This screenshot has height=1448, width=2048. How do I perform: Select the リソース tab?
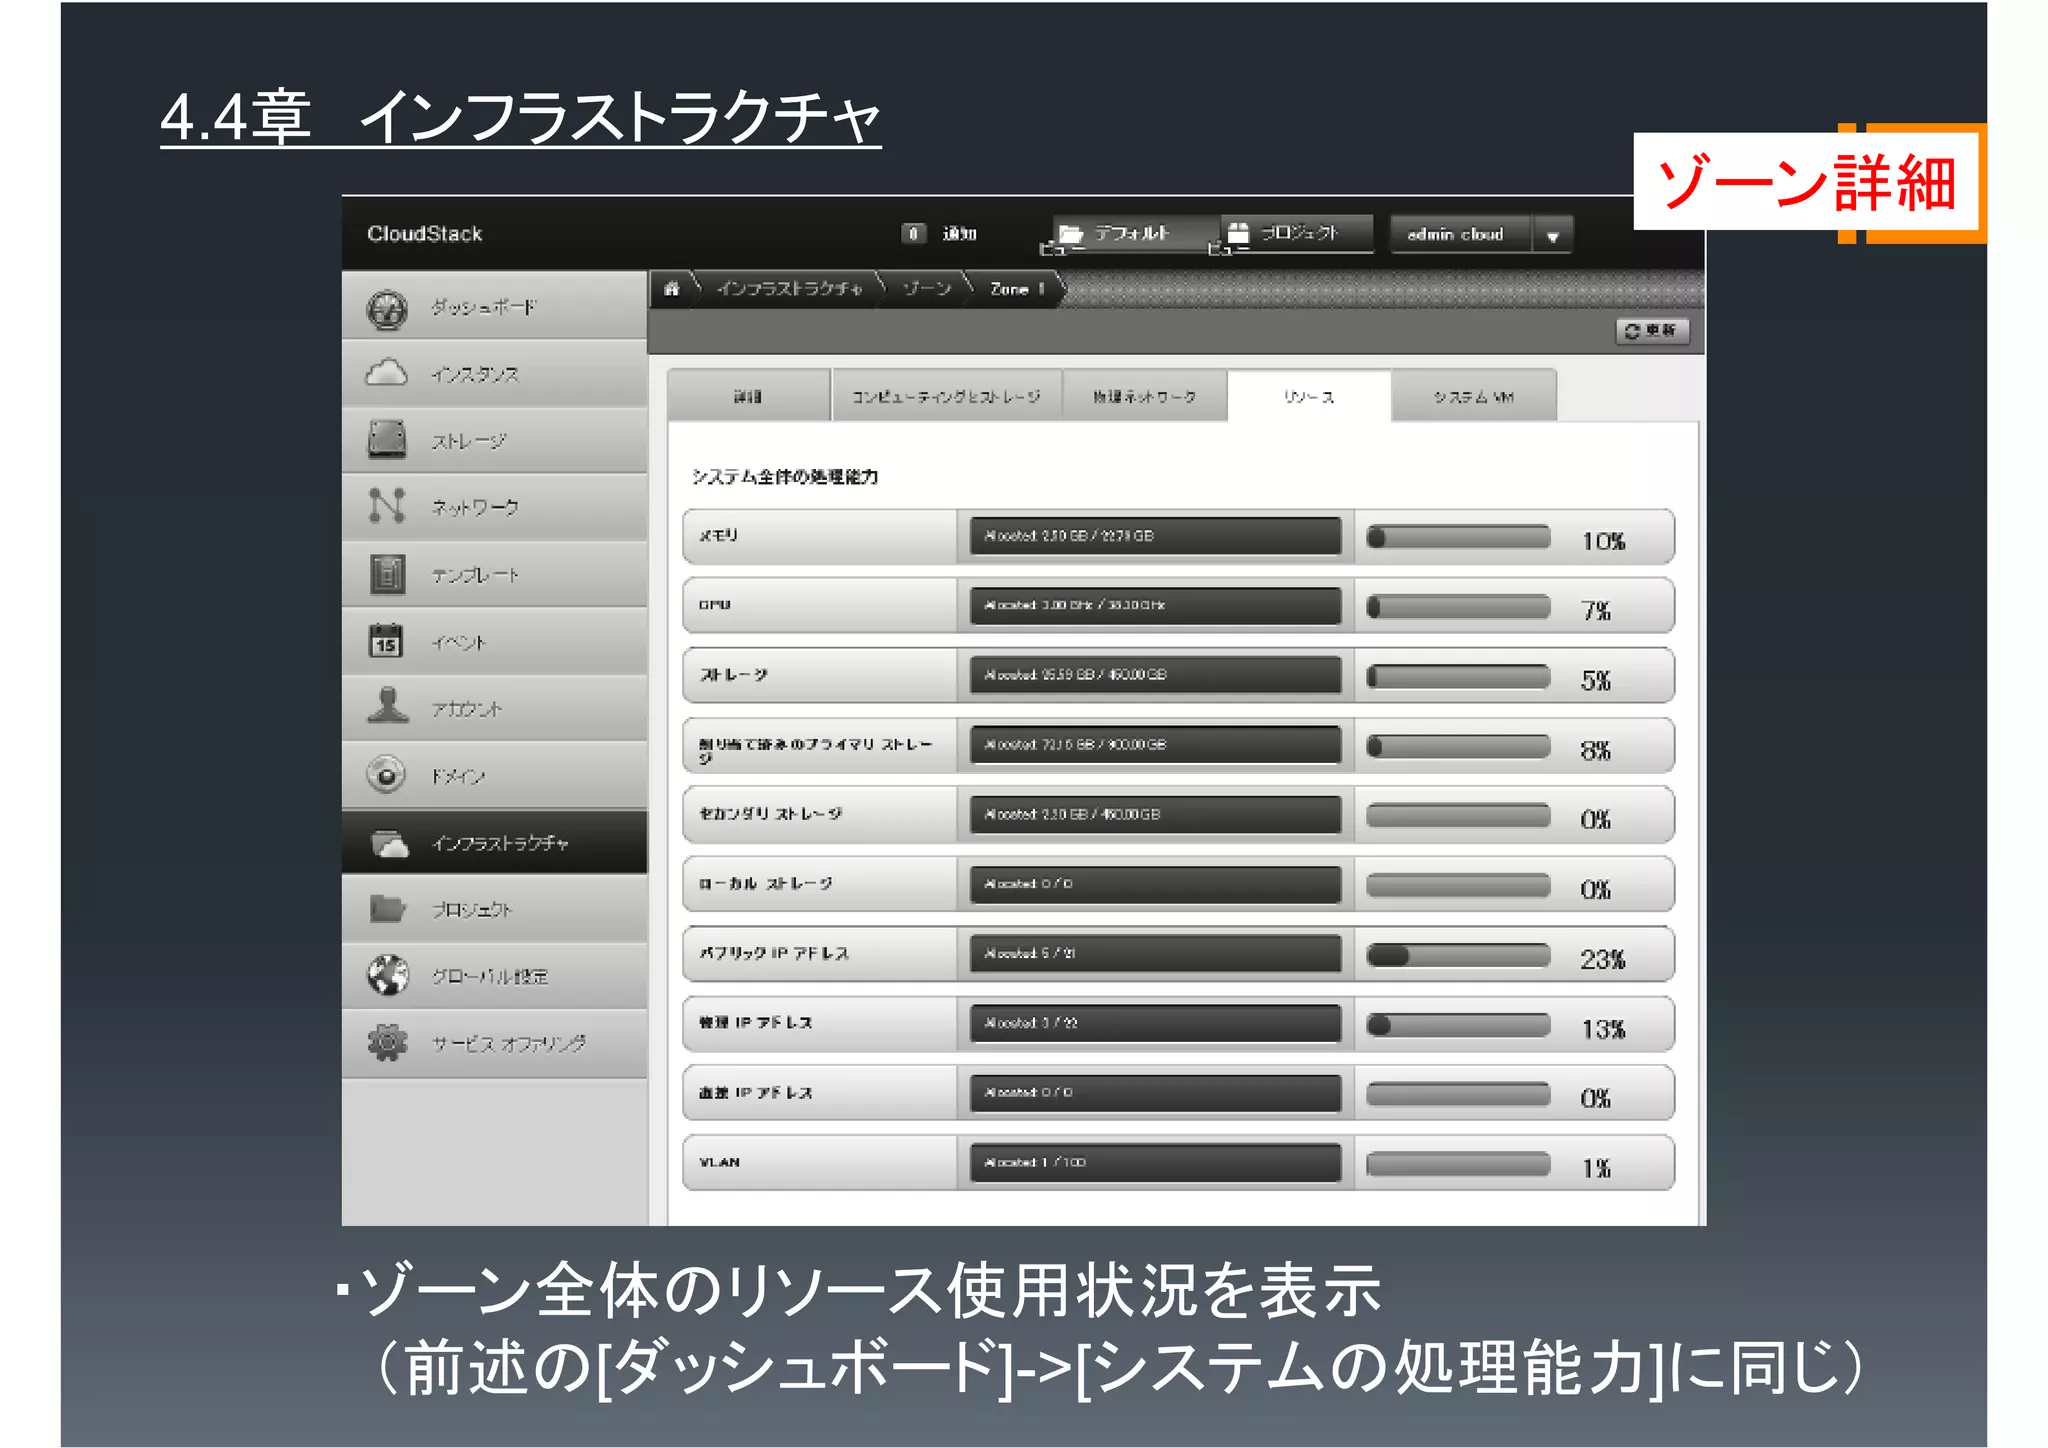coord(1309,396)
